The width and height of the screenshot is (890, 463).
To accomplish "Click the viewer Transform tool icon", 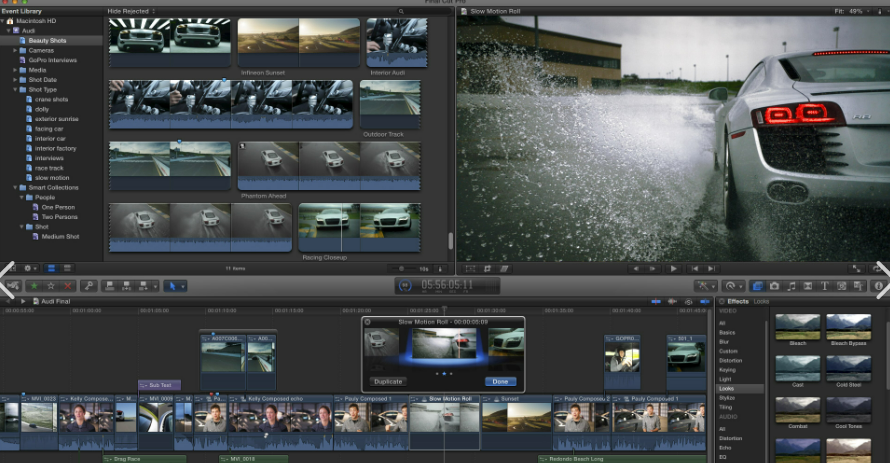I will pyautogui.click(x=470, y=268).
